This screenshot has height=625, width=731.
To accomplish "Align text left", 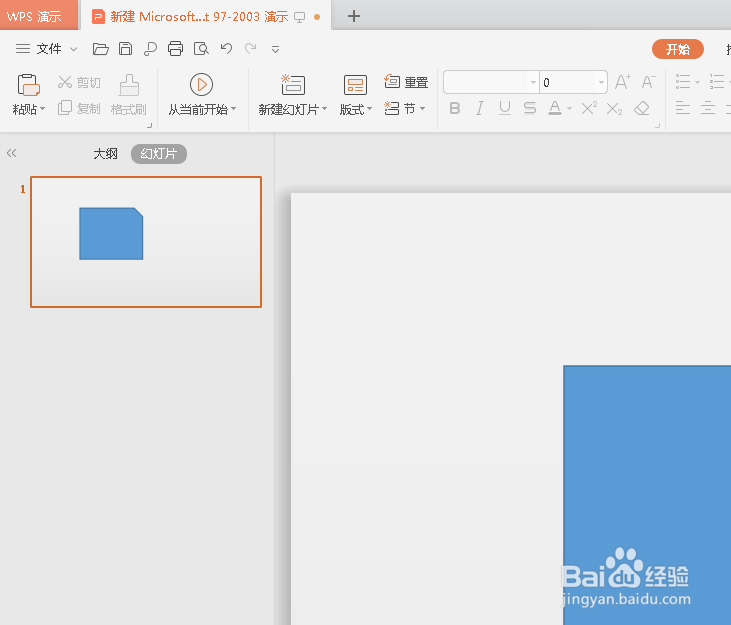I will pyautogui.click(x=683, y=108).
